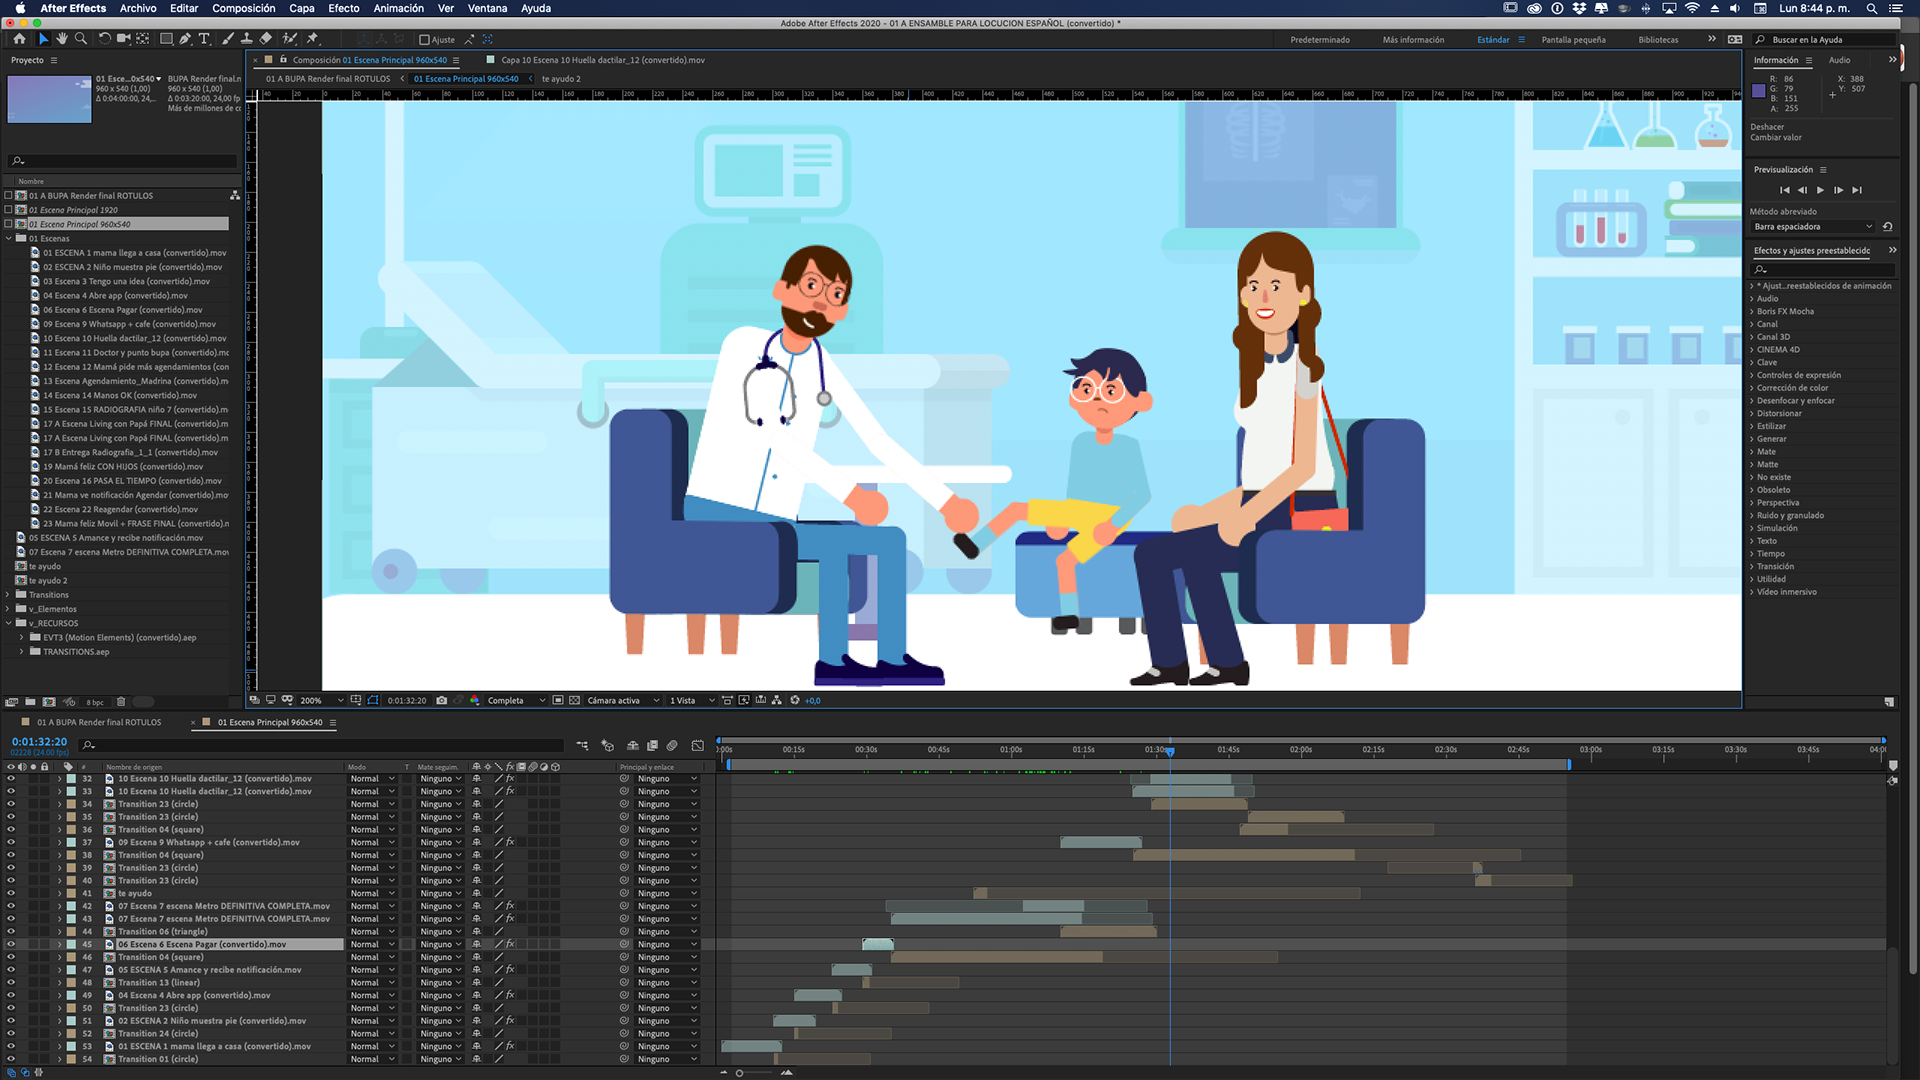This screenshot has height=1080, width=1920.
Task: Toggle visibility of layer 32 Huella dactilar
Action: 11,778
